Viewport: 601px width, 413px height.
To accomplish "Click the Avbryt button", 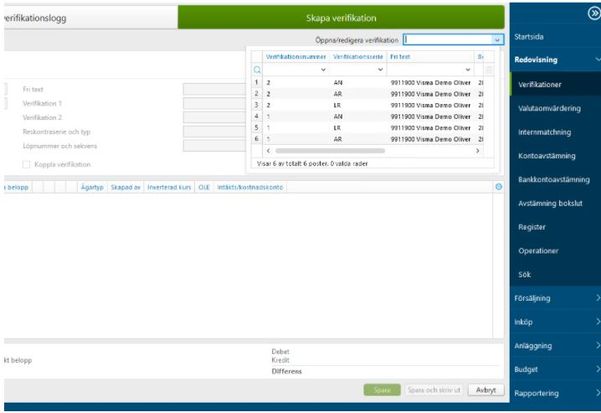I will [x=486, y=390].
